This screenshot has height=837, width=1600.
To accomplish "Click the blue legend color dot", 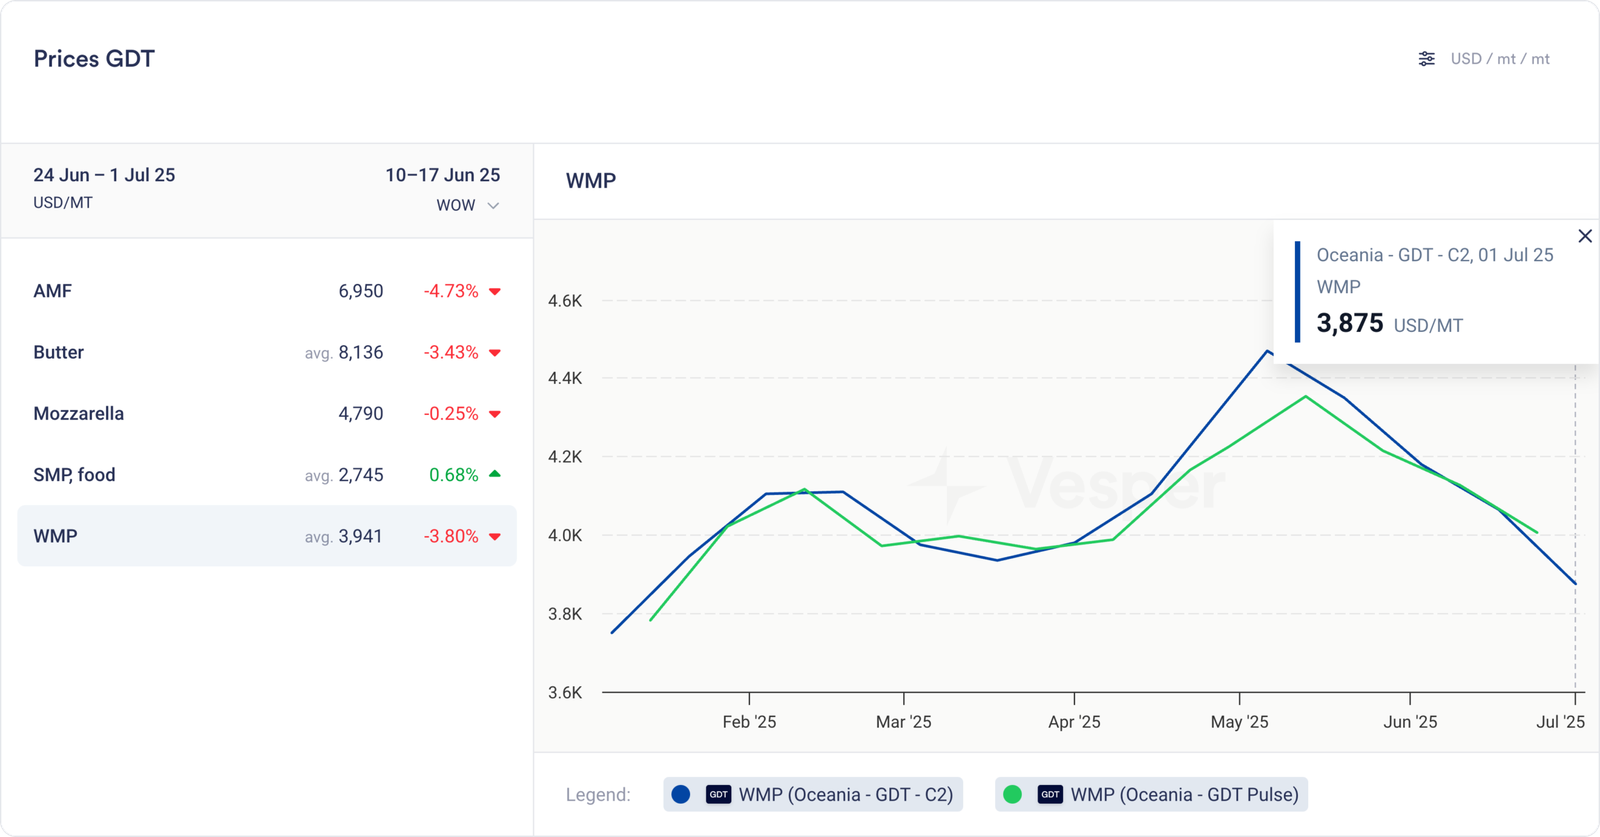I will [681, 795].
